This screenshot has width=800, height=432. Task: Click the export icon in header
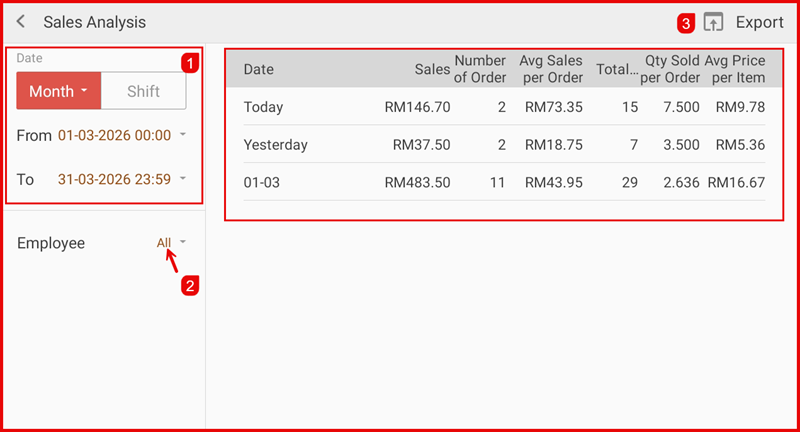[713, 22]
